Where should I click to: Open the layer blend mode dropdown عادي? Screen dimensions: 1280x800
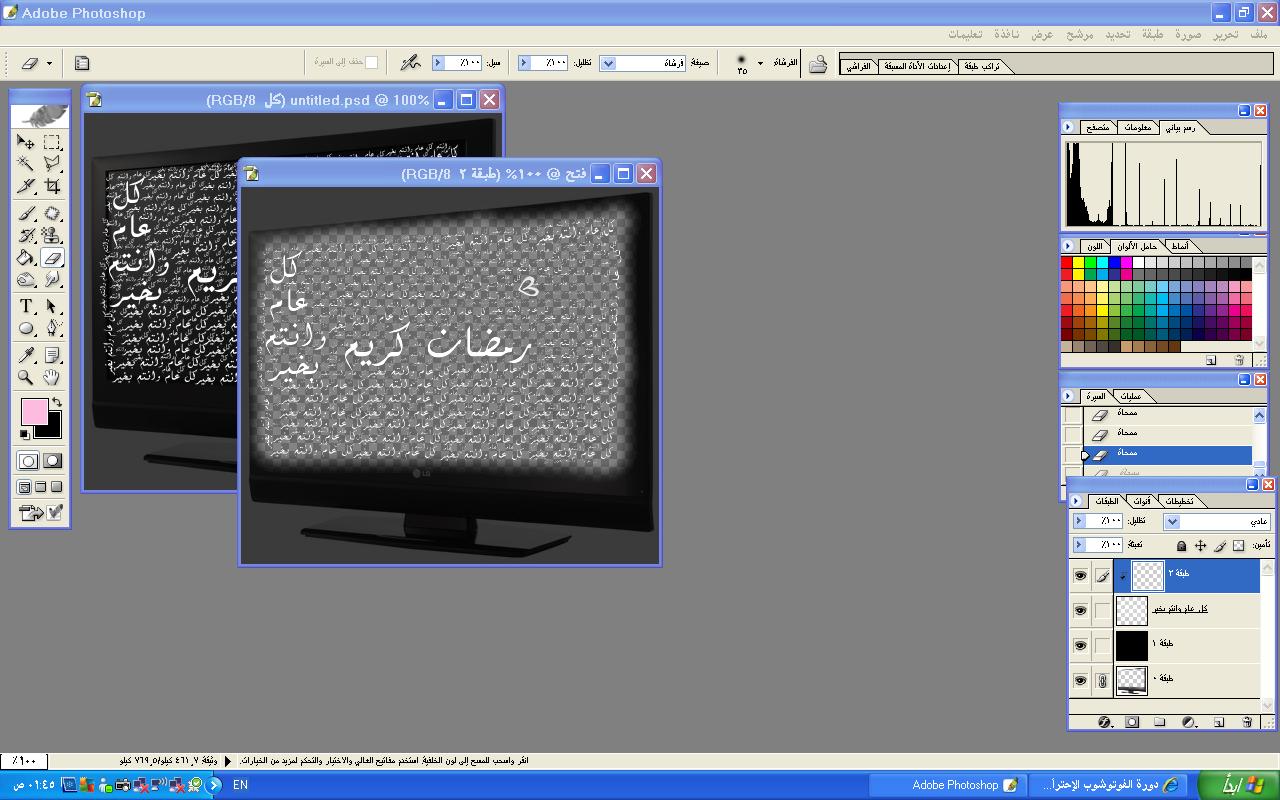(1173, 521)
